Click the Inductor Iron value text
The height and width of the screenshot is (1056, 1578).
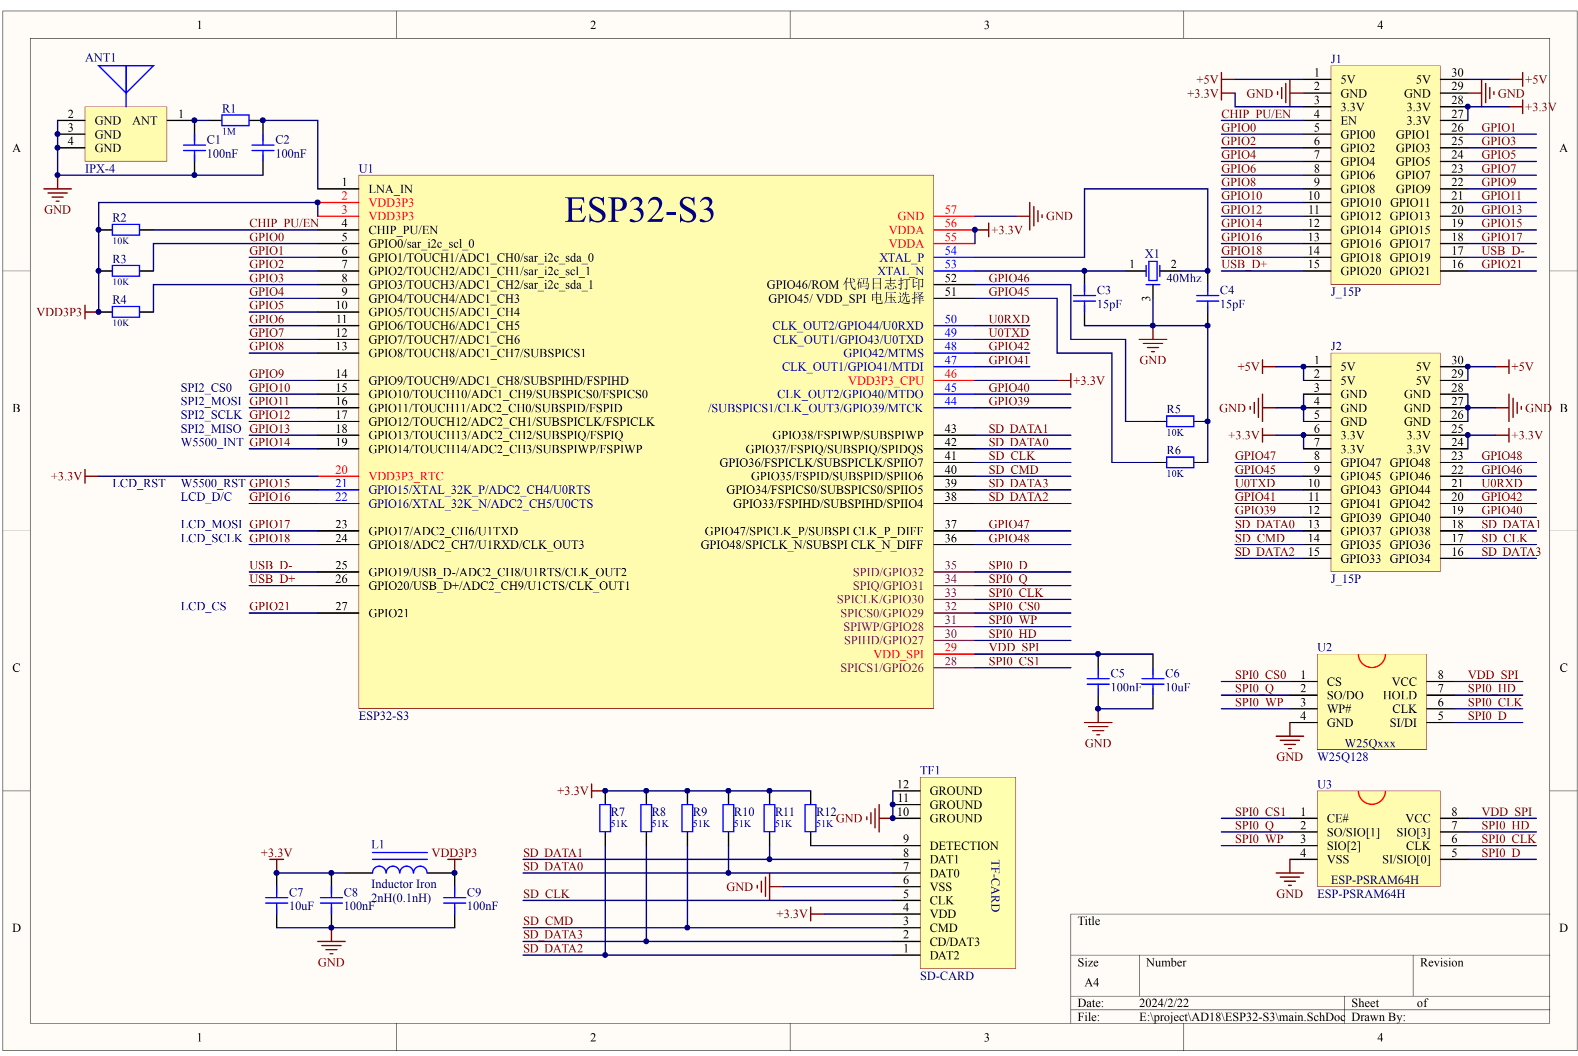point(404,884)
